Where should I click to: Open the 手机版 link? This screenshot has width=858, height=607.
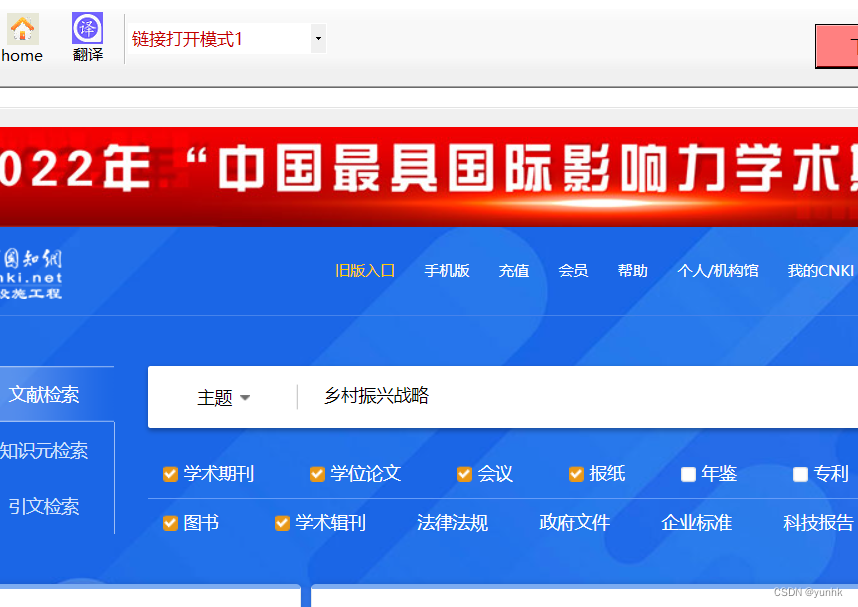click(x=447, y=271)
